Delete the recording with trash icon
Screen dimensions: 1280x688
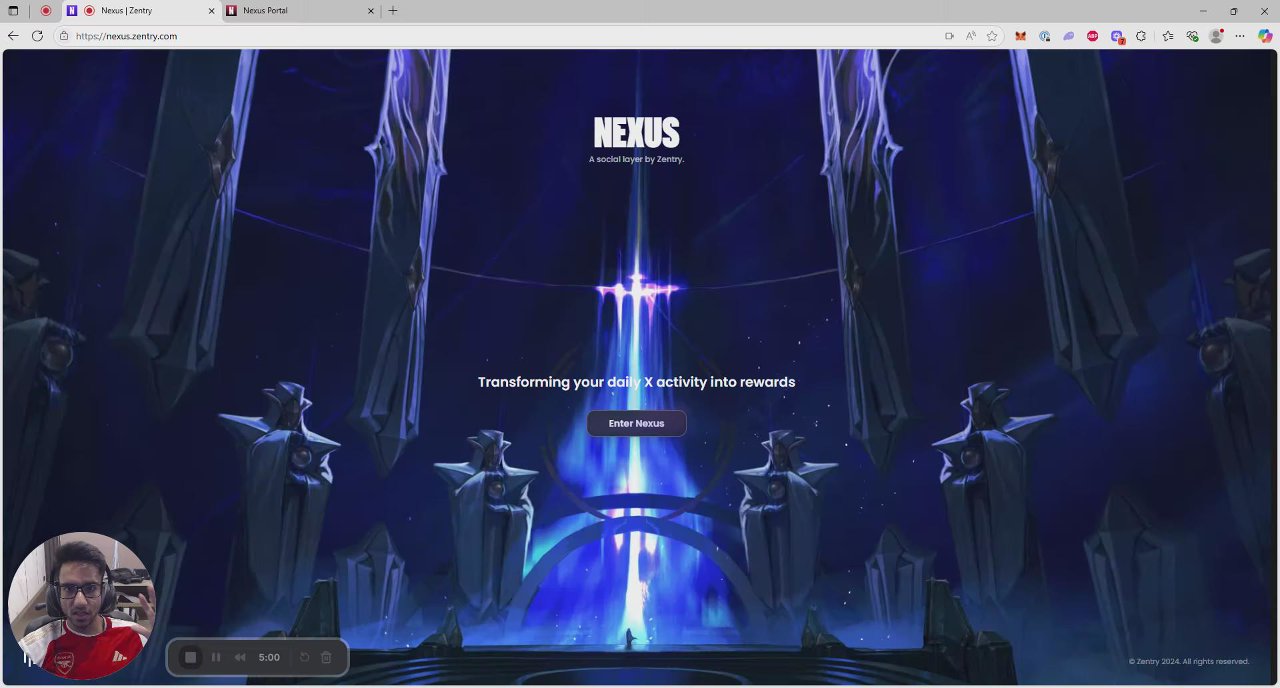point(326,657)
